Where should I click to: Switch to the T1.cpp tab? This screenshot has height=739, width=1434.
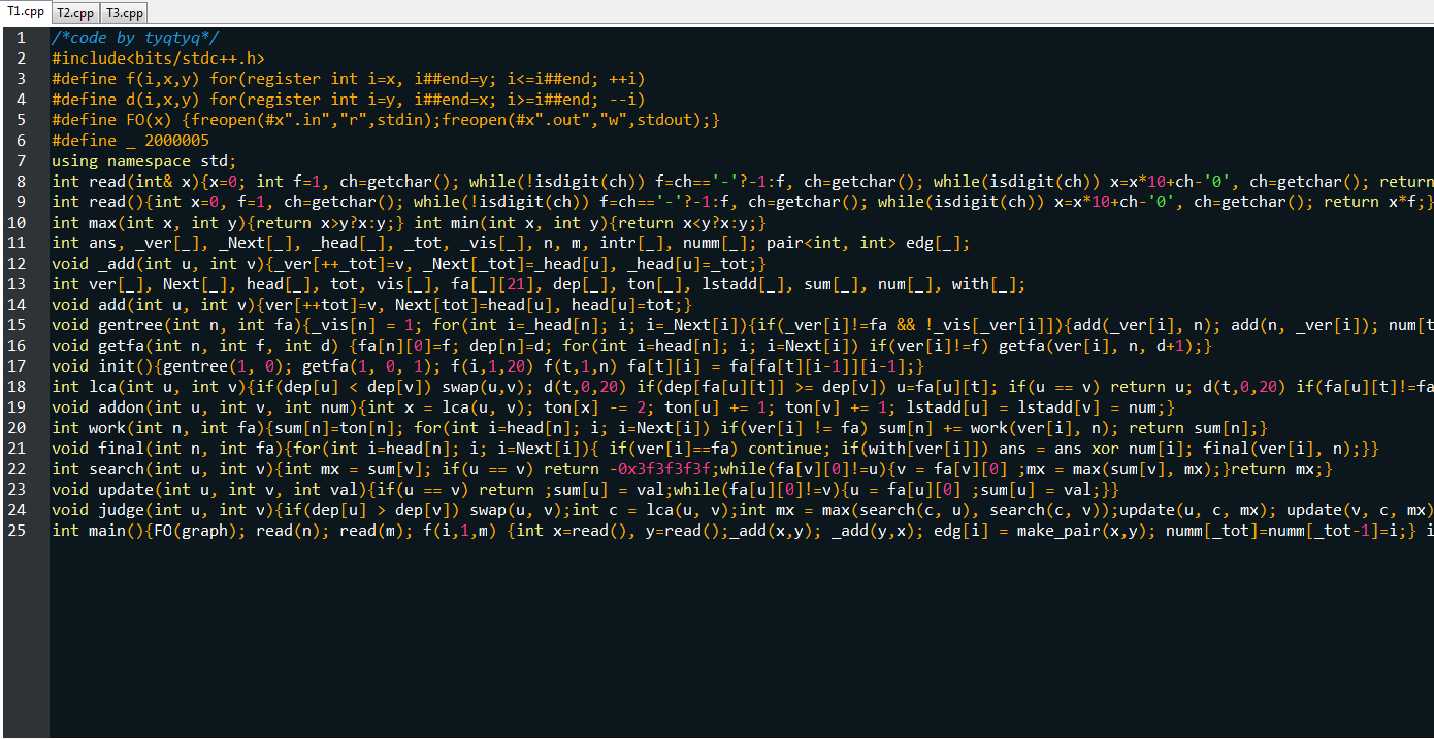click(25, 12)
